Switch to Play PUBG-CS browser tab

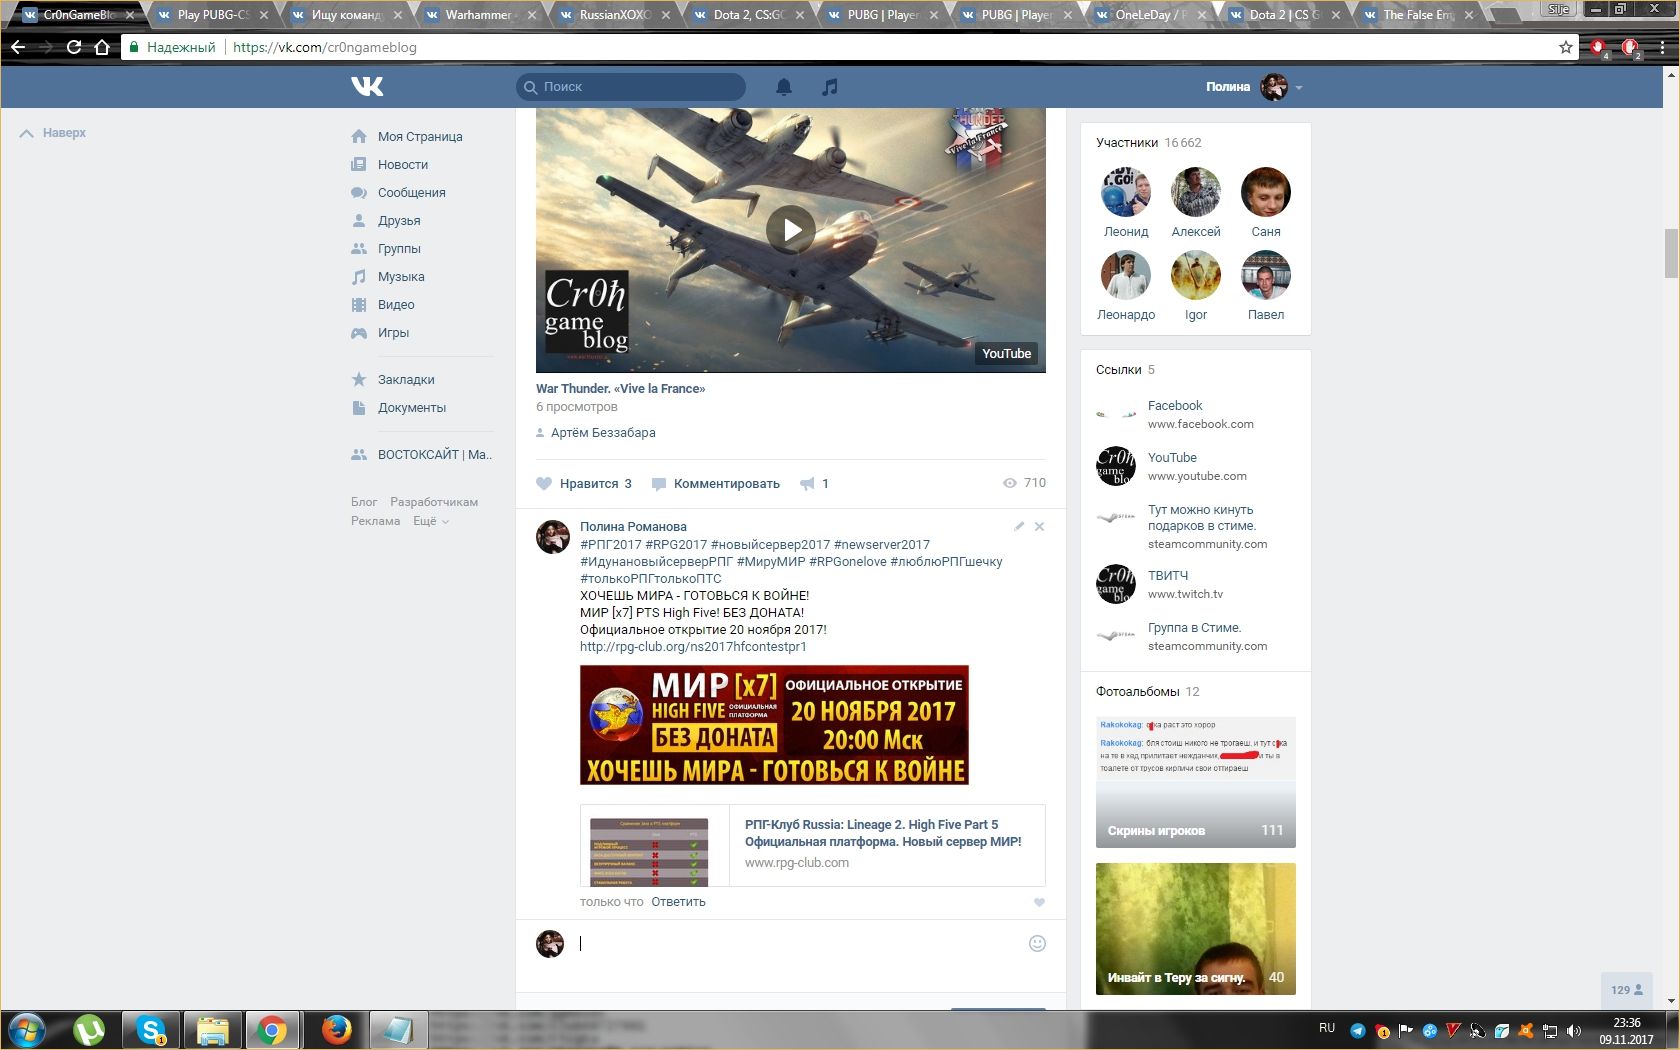pyautogui.click(x=213, y=15)
